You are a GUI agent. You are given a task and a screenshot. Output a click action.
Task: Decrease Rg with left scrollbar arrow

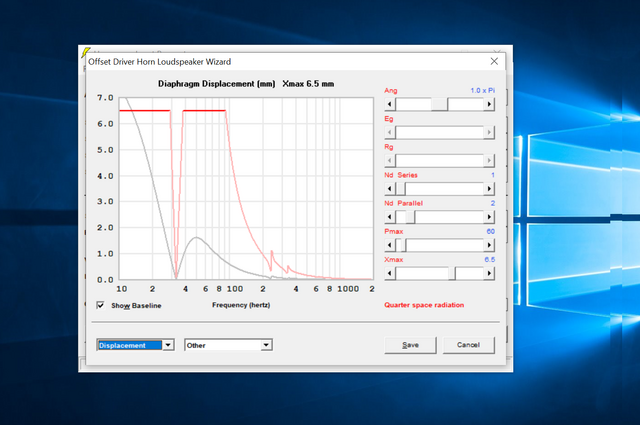(x=390, y=160)
